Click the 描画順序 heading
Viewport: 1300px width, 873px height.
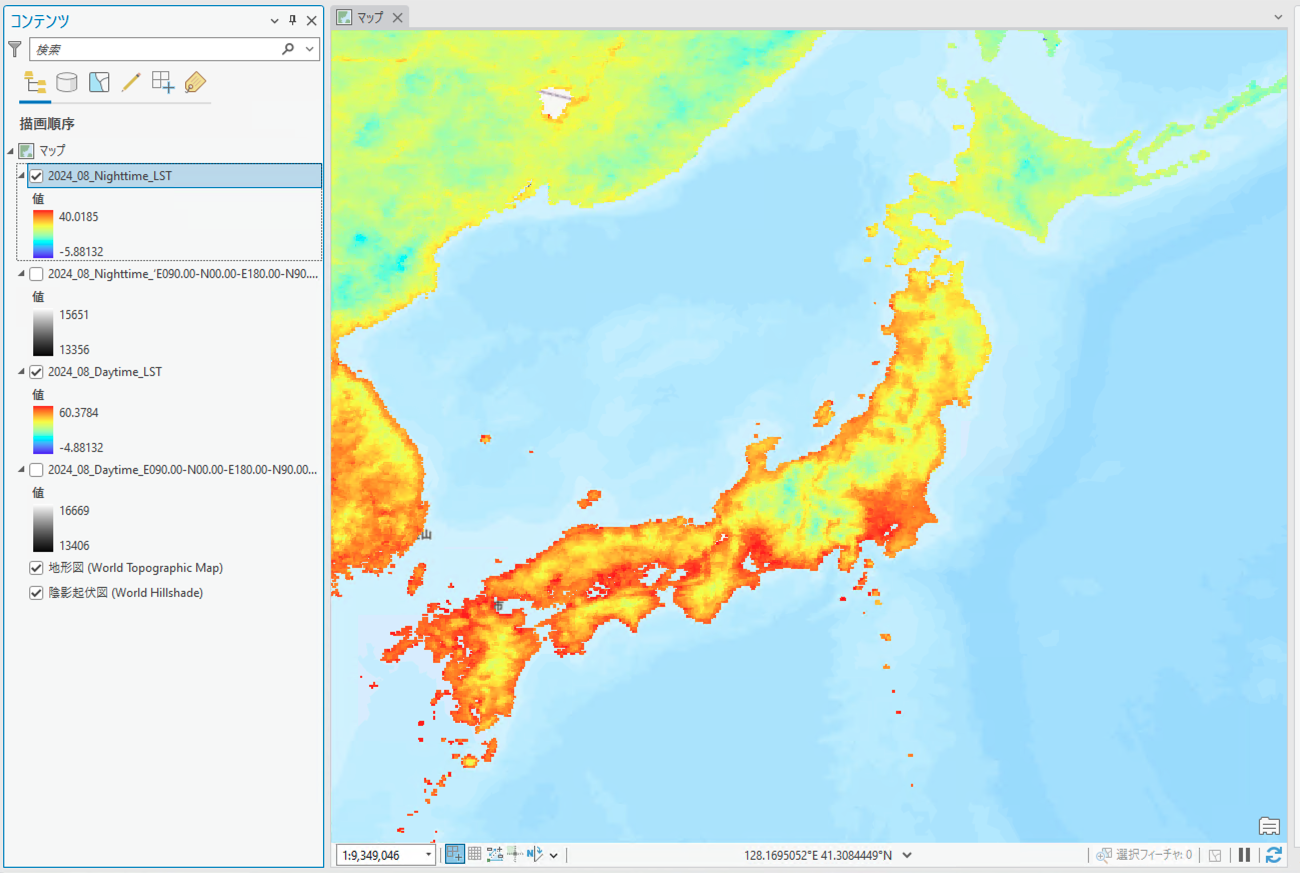(x=47, y=124)
